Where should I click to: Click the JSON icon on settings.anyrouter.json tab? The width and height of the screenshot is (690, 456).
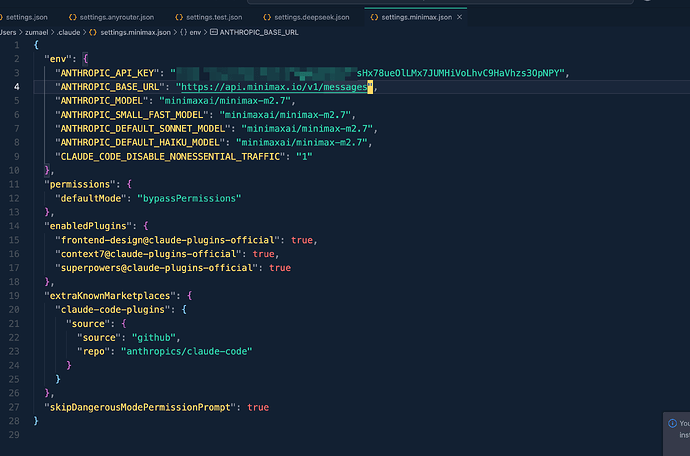[73, 17]
